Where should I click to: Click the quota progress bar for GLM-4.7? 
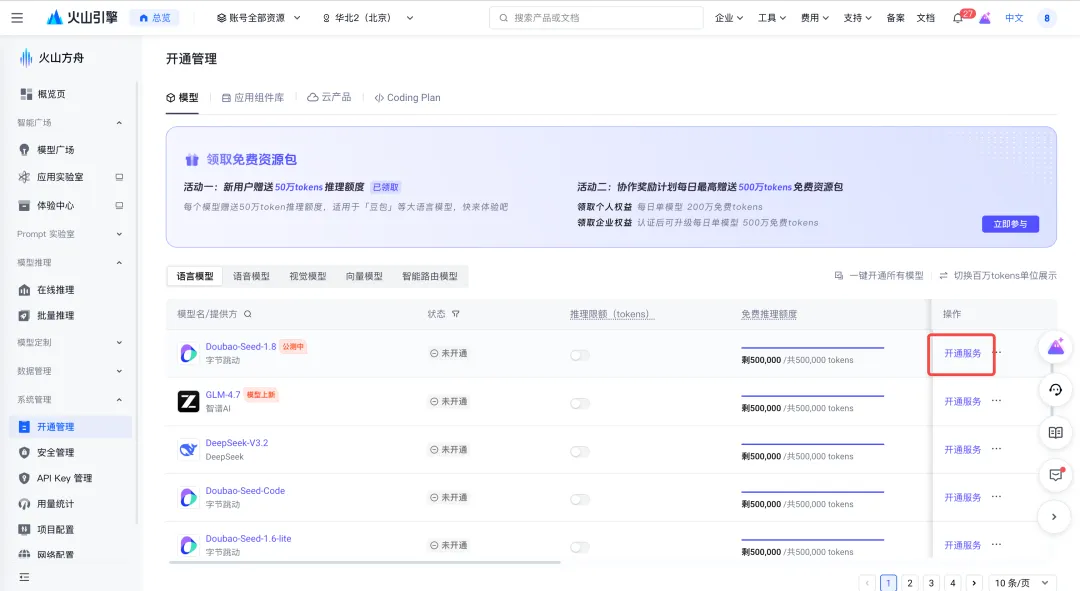pos(813,396)
